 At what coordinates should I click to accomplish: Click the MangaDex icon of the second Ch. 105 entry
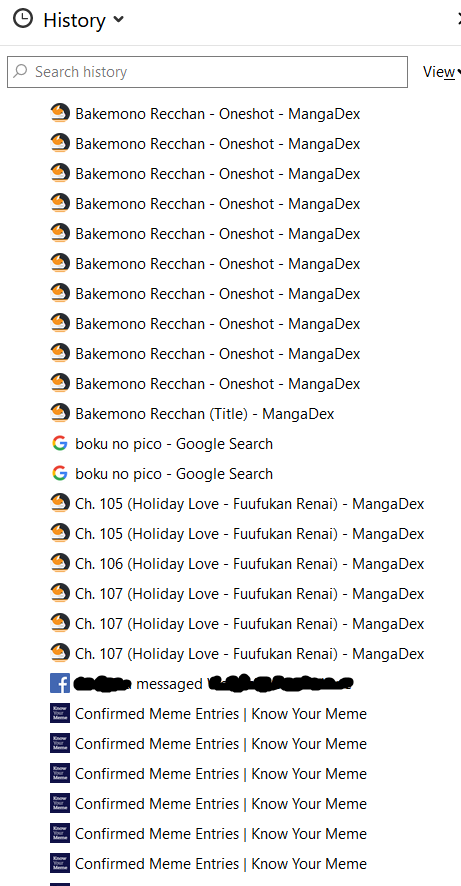click(60, 533)
